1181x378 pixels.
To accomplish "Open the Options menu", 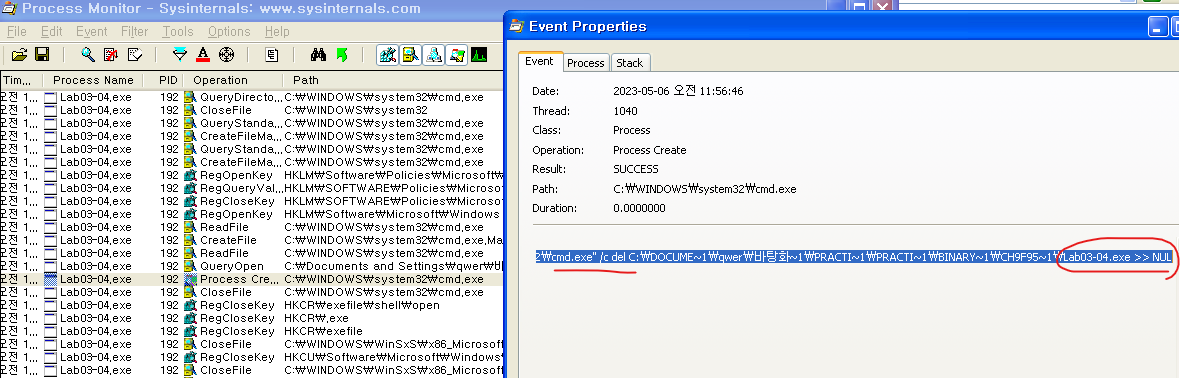I will click(x=229, y=32).
